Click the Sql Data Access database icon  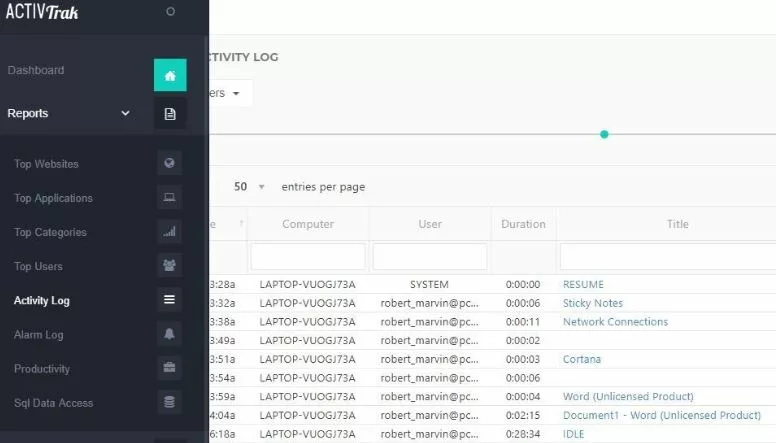[169, 402]
